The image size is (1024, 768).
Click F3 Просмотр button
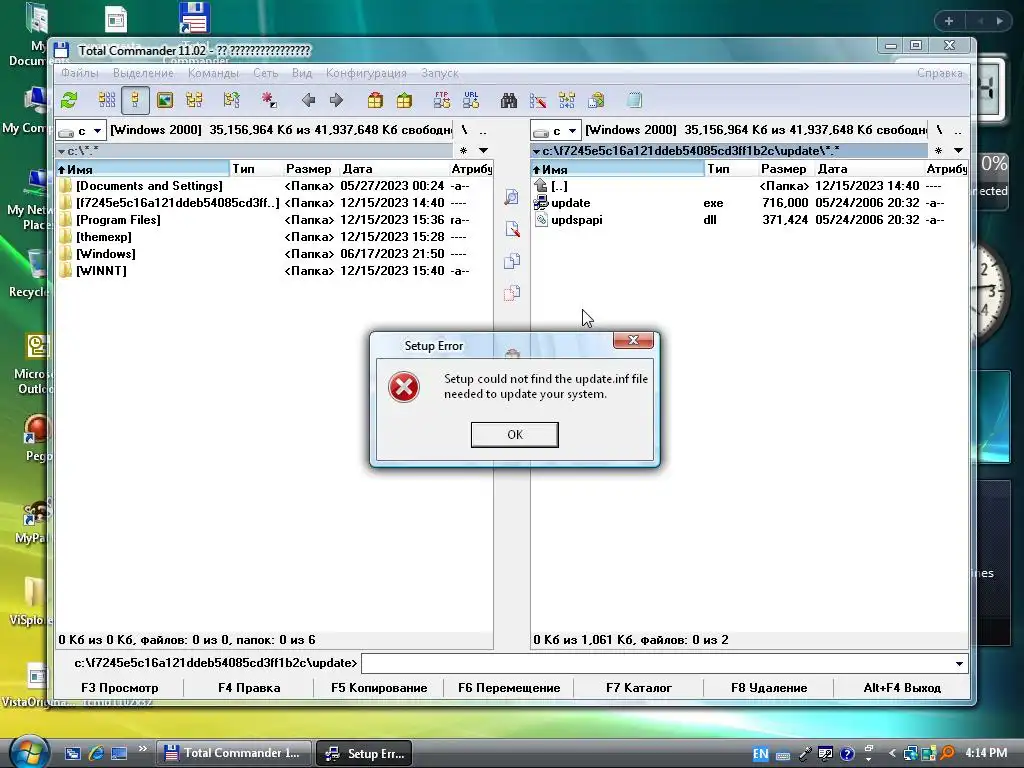pyautogui.click(x=120, y=688)
